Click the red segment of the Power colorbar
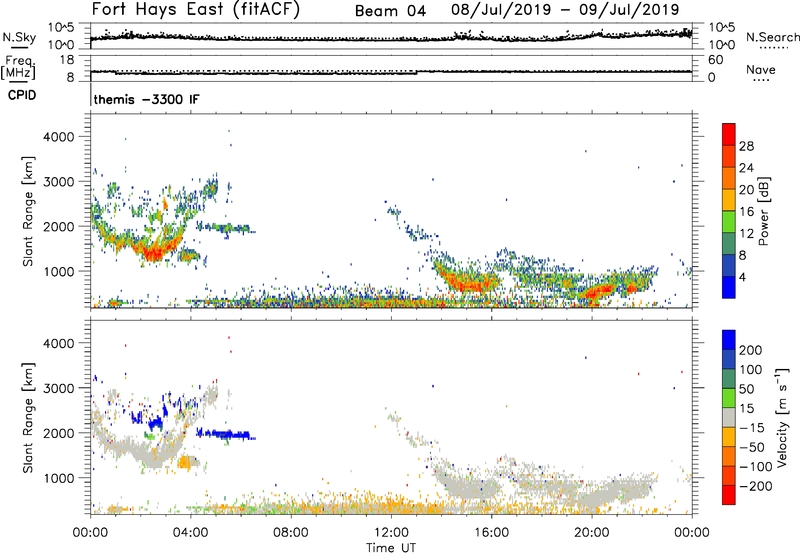 click(729, 134)
